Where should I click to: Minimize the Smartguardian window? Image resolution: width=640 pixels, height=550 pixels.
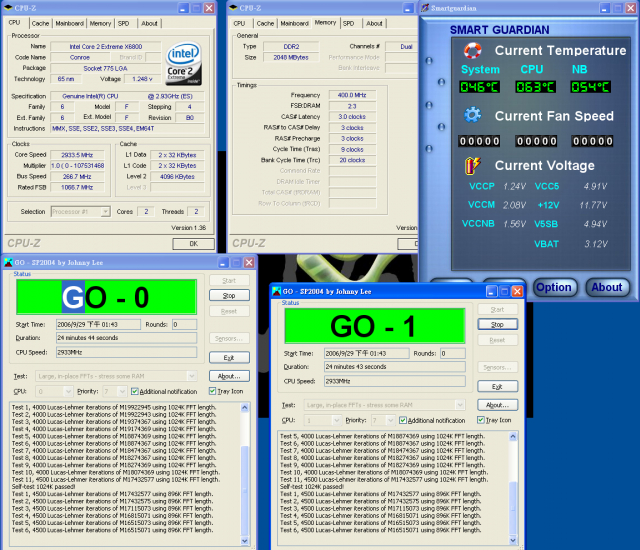coord(605,8)
